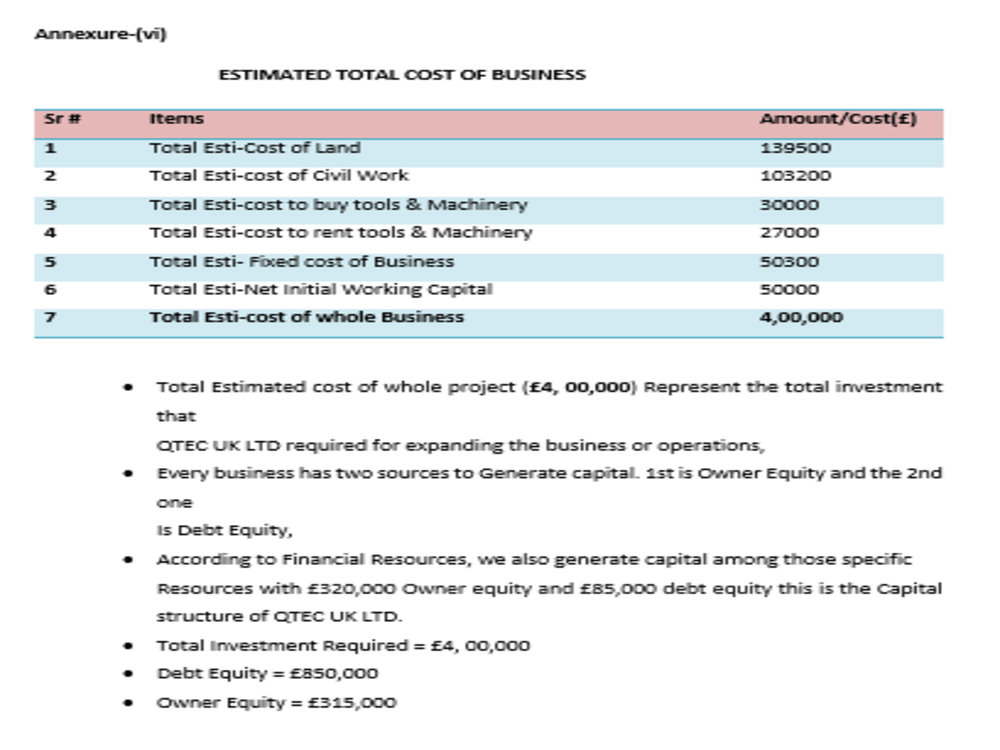Select cell 'Total Esti-cost of Civil Work'
This screenshot has width=1000, height=750.
point(279,175)
